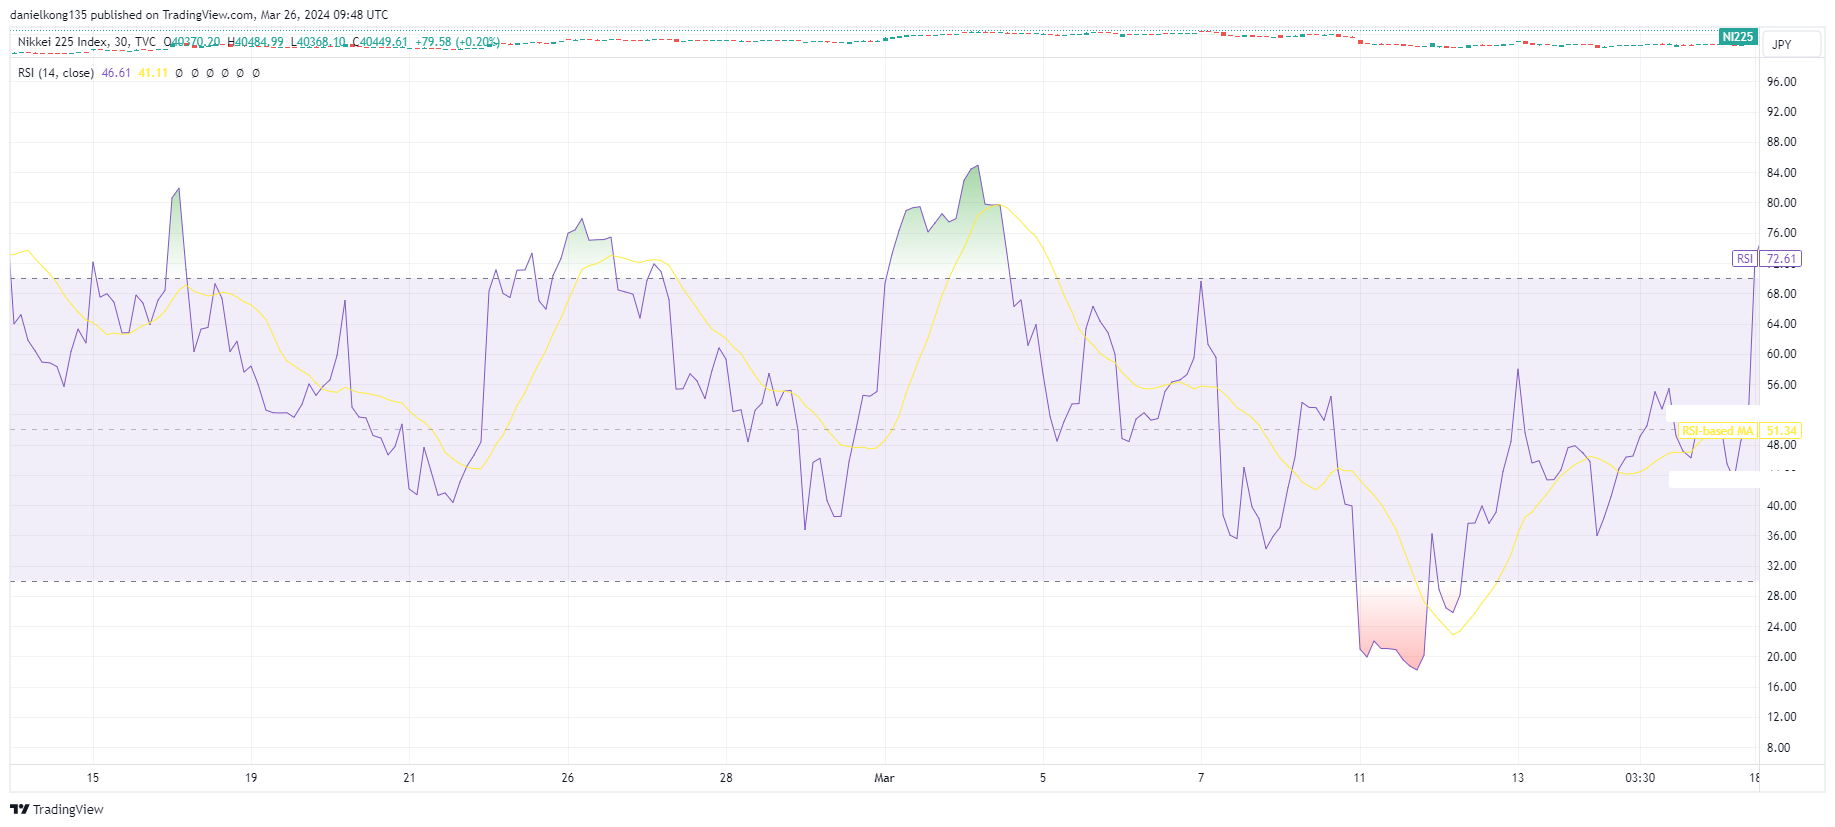The width and height of the screenshot is (1835, 827).
Task: Click the '15' date on the time axis
Action: tap(93, 777)
